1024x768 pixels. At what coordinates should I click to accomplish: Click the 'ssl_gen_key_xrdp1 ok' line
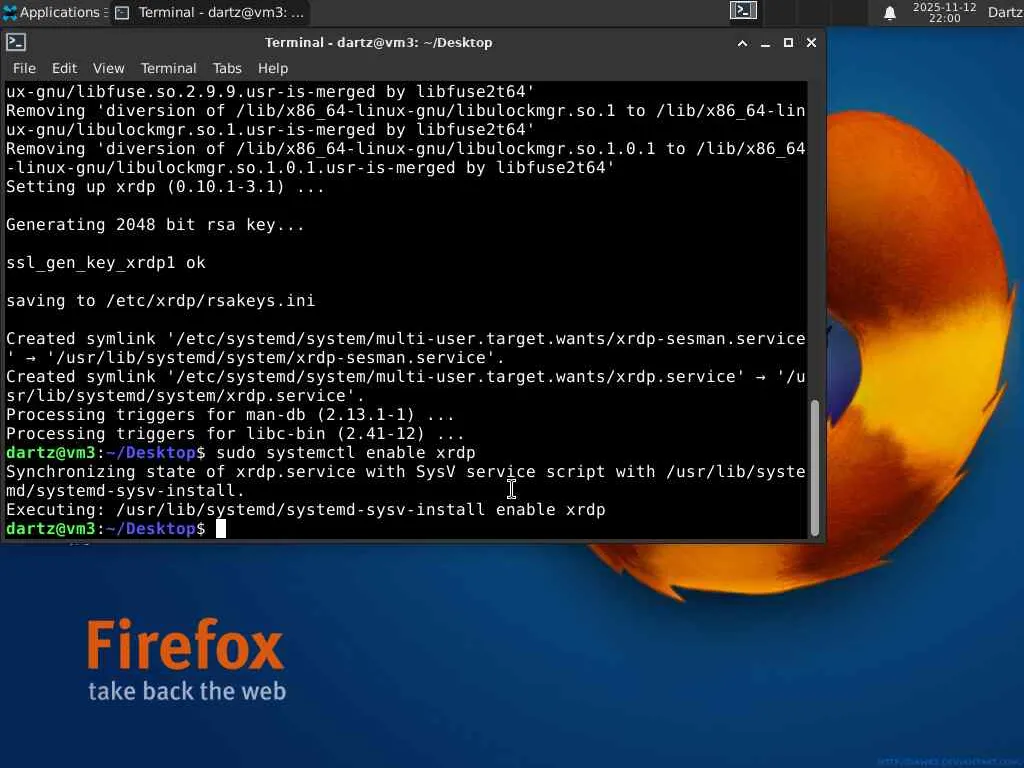click(105, 263)
